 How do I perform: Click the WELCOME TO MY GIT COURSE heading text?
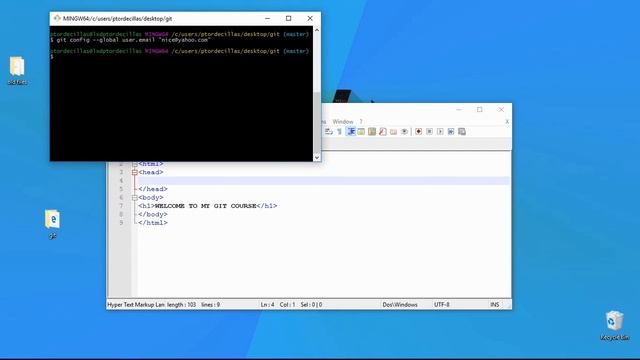(x=206, y=206)
